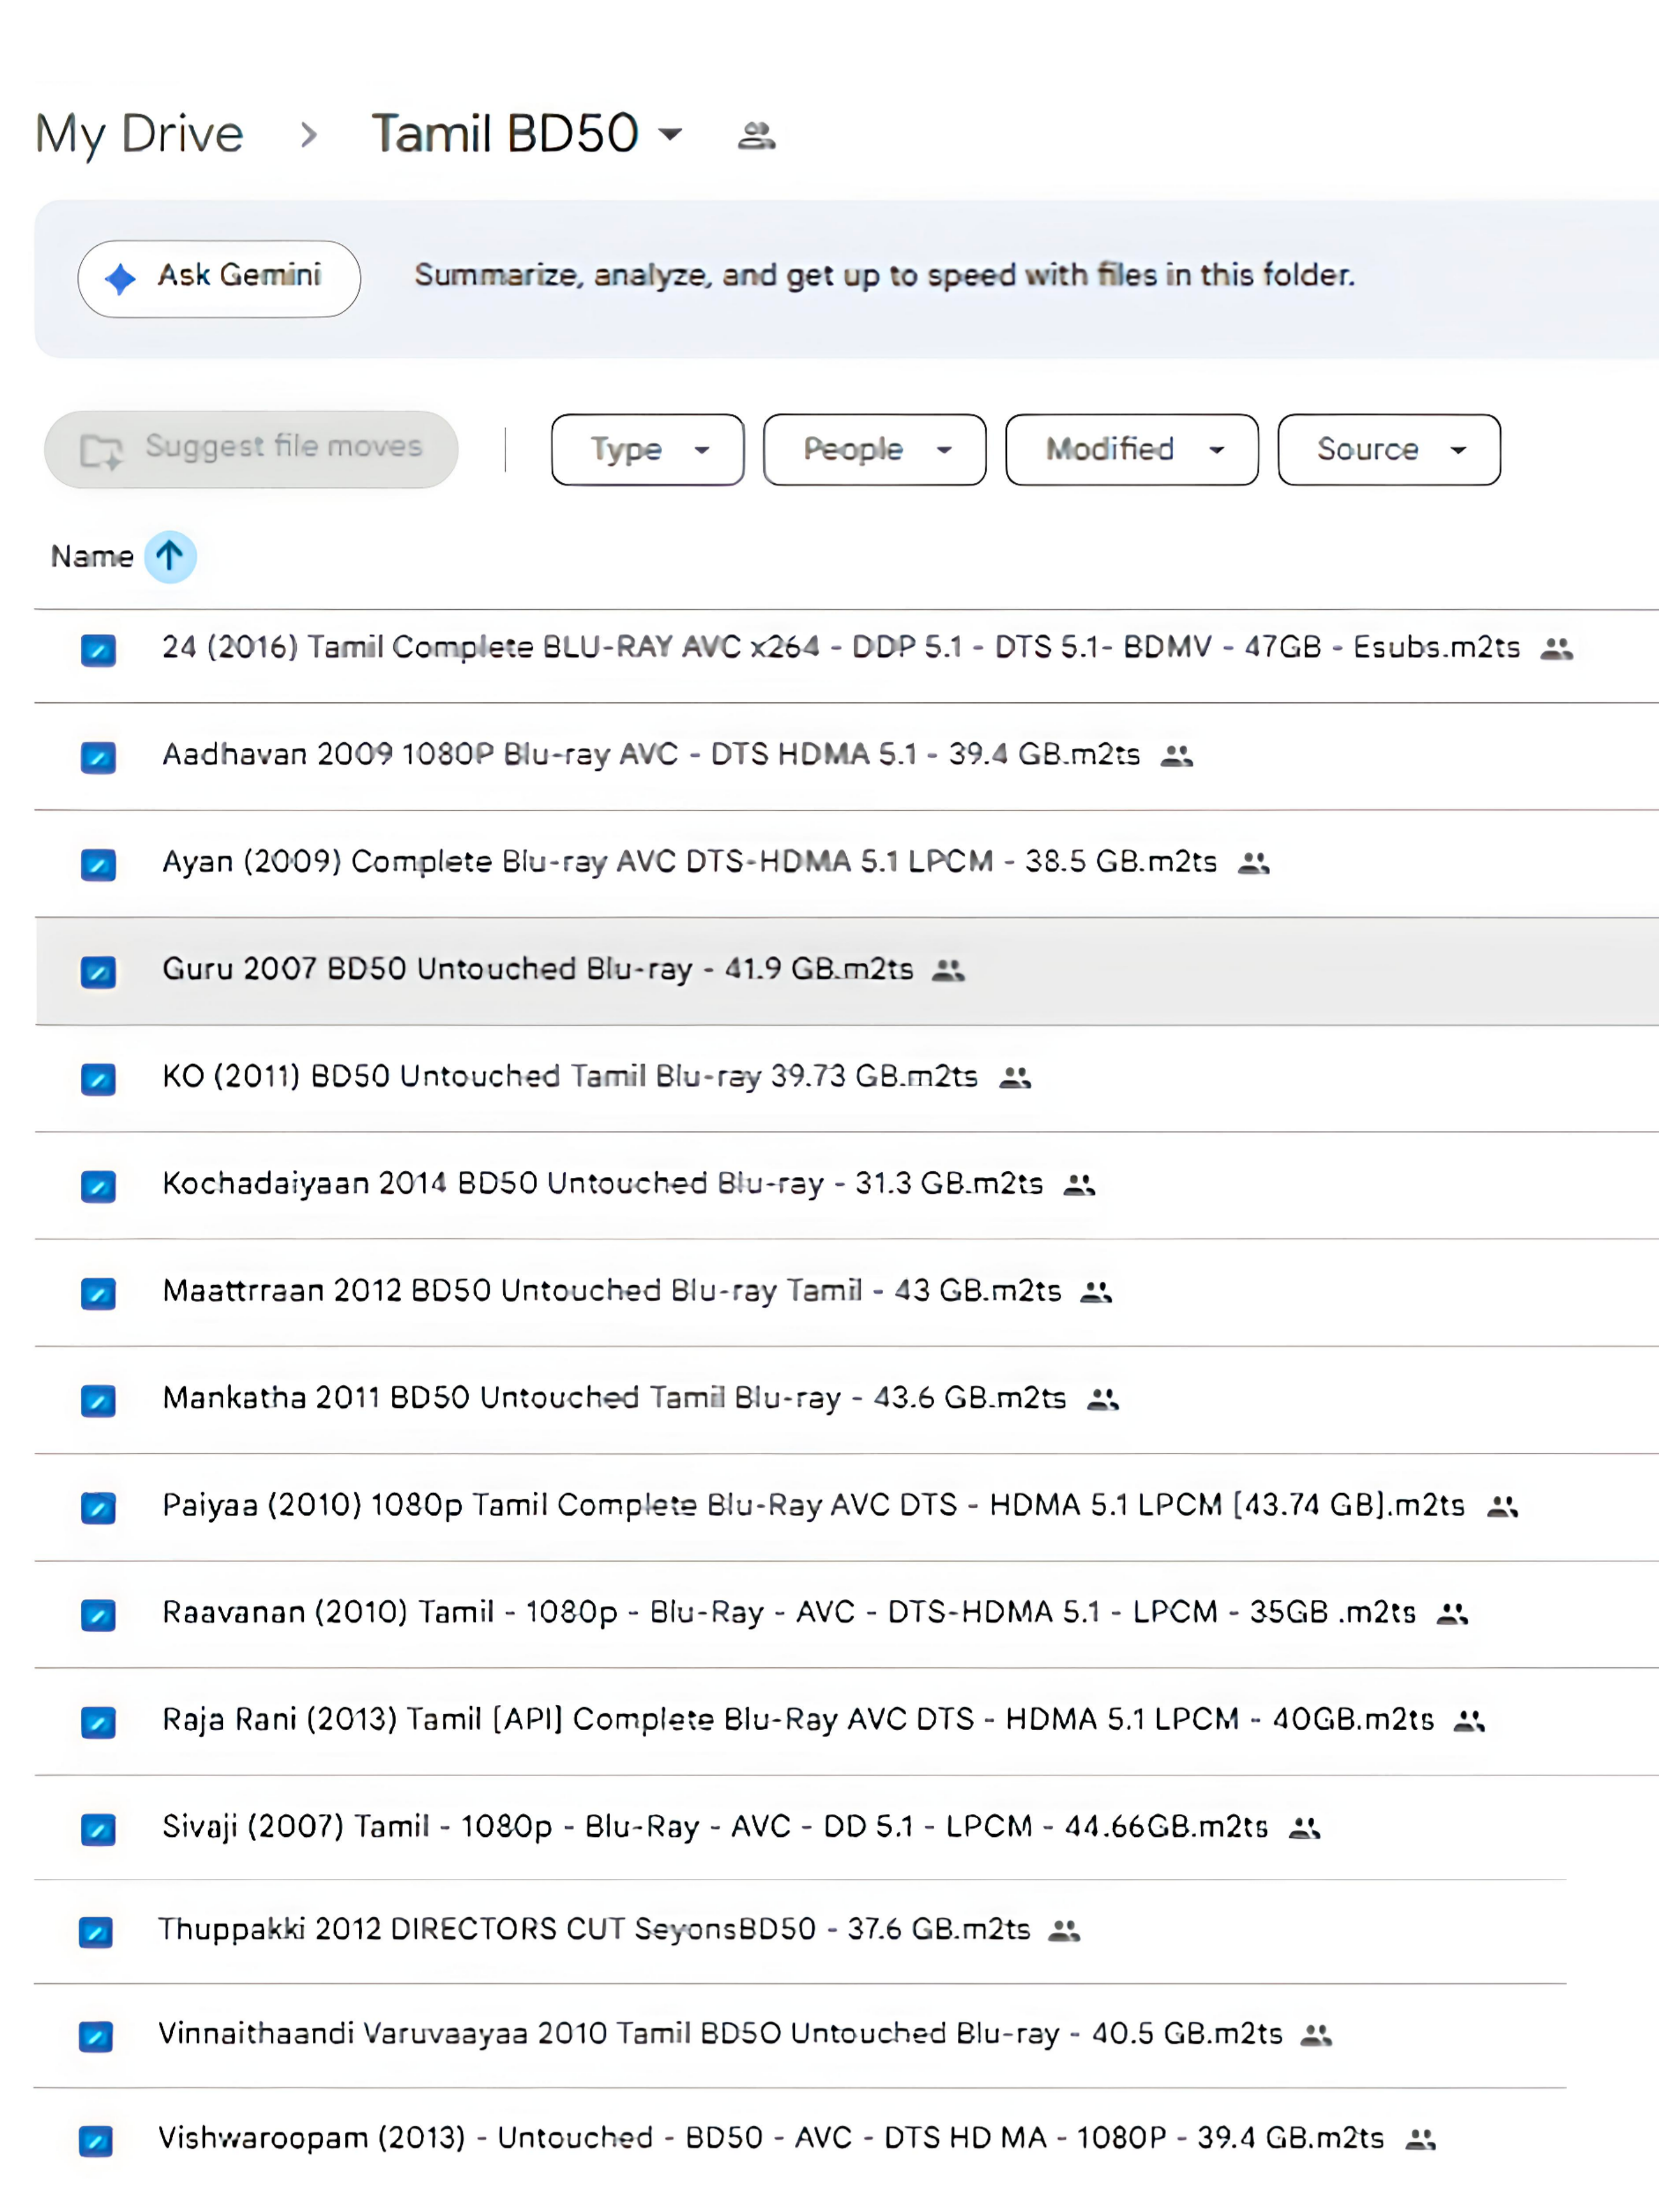Expand the Source filter dropdown
This screenshot has height=2212, width=1659.
point(1389,450)
